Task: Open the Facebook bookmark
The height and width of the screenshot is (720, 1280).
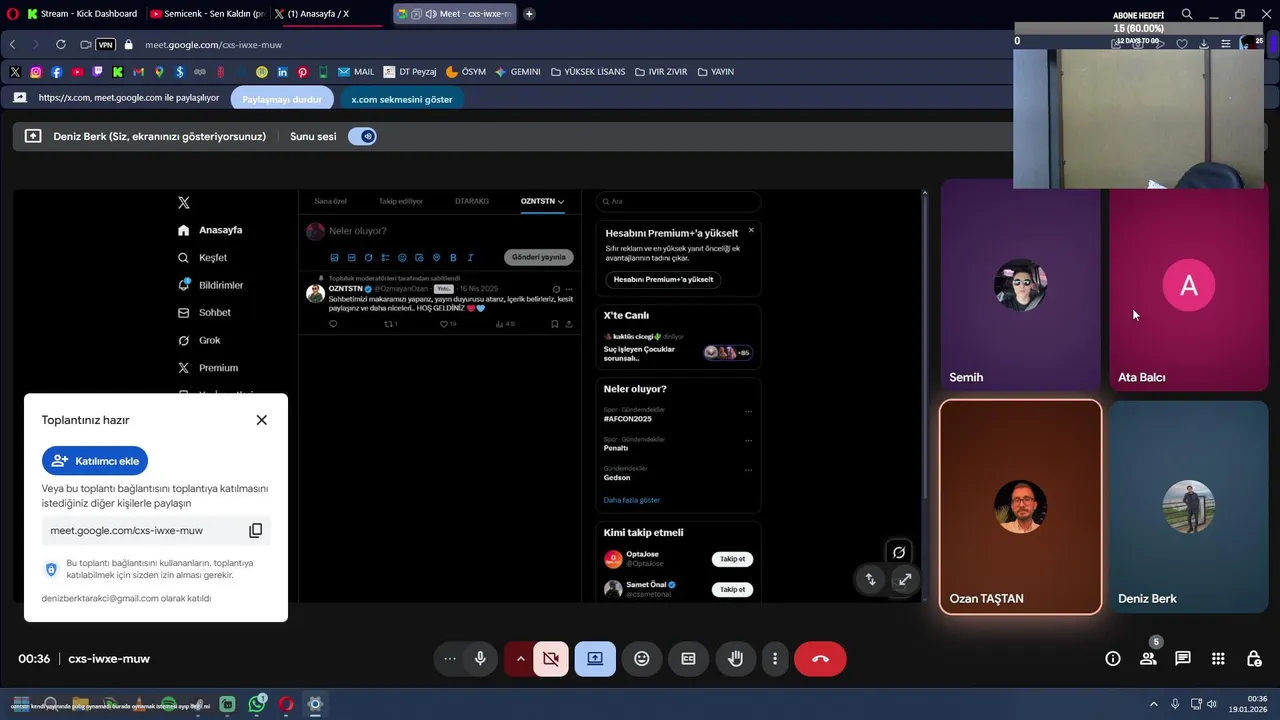Action: click(x=56, y=72)
